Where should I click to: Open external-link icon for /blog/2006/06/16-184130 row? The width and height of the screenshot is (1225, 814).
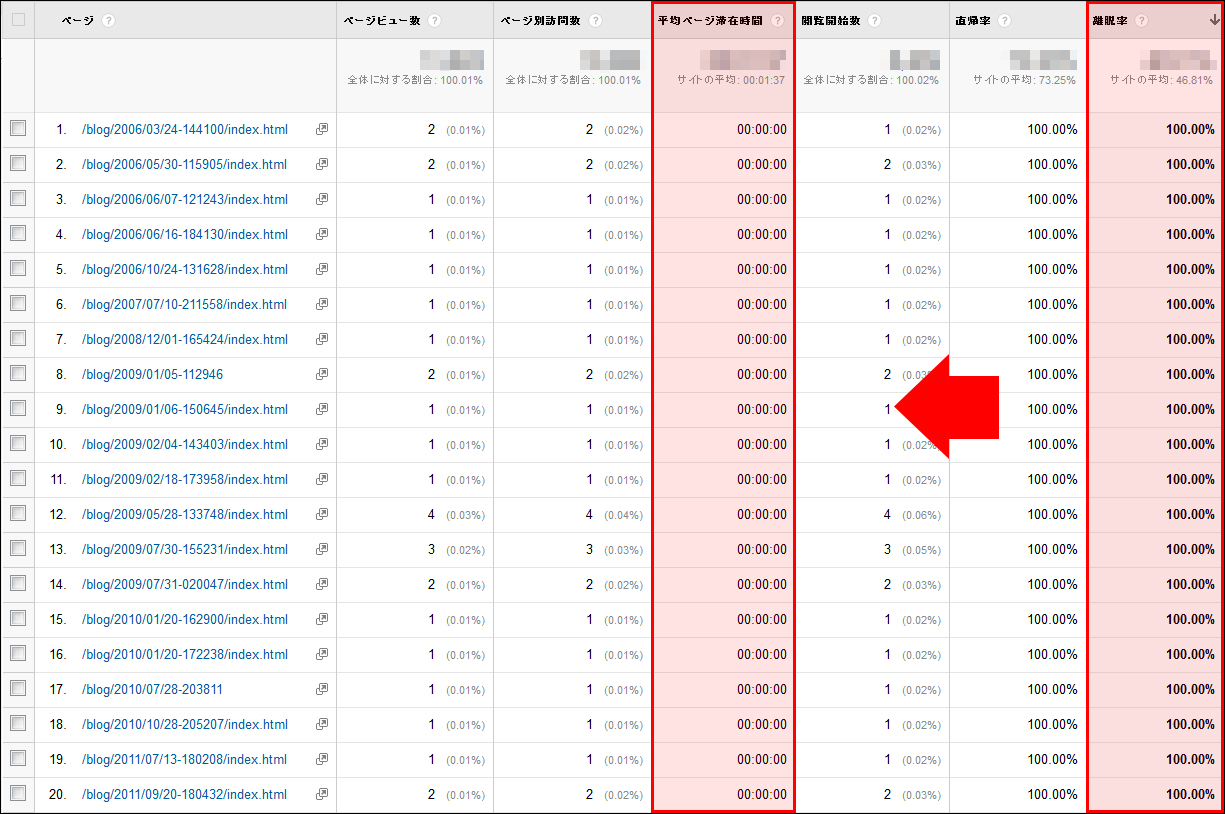coord(322,234)
